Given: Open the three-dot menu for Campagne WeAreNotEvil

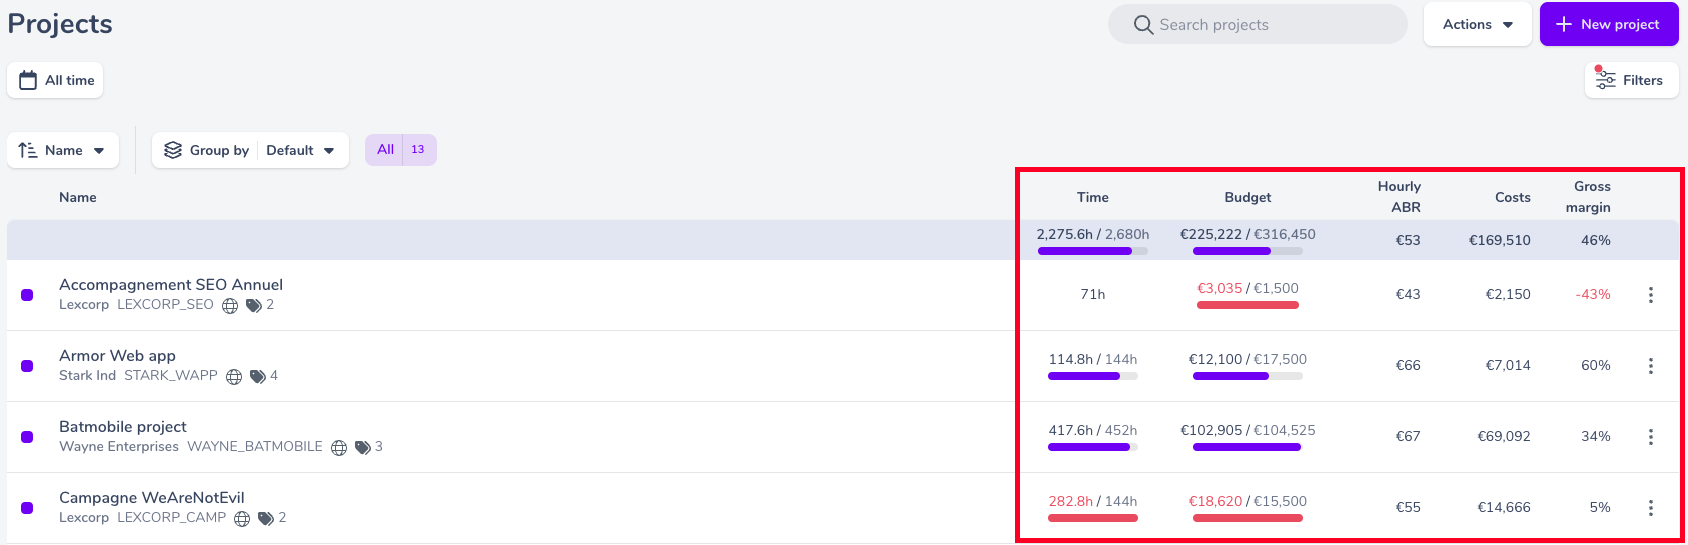Looking at the screenshot, I should point(1650,507).
